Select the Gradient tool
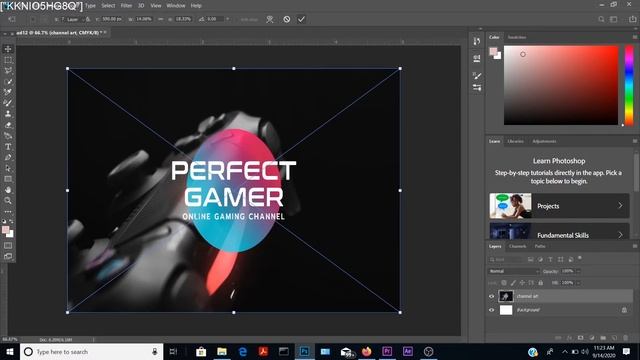The image size is (640, 360). (x=8, y=136)
